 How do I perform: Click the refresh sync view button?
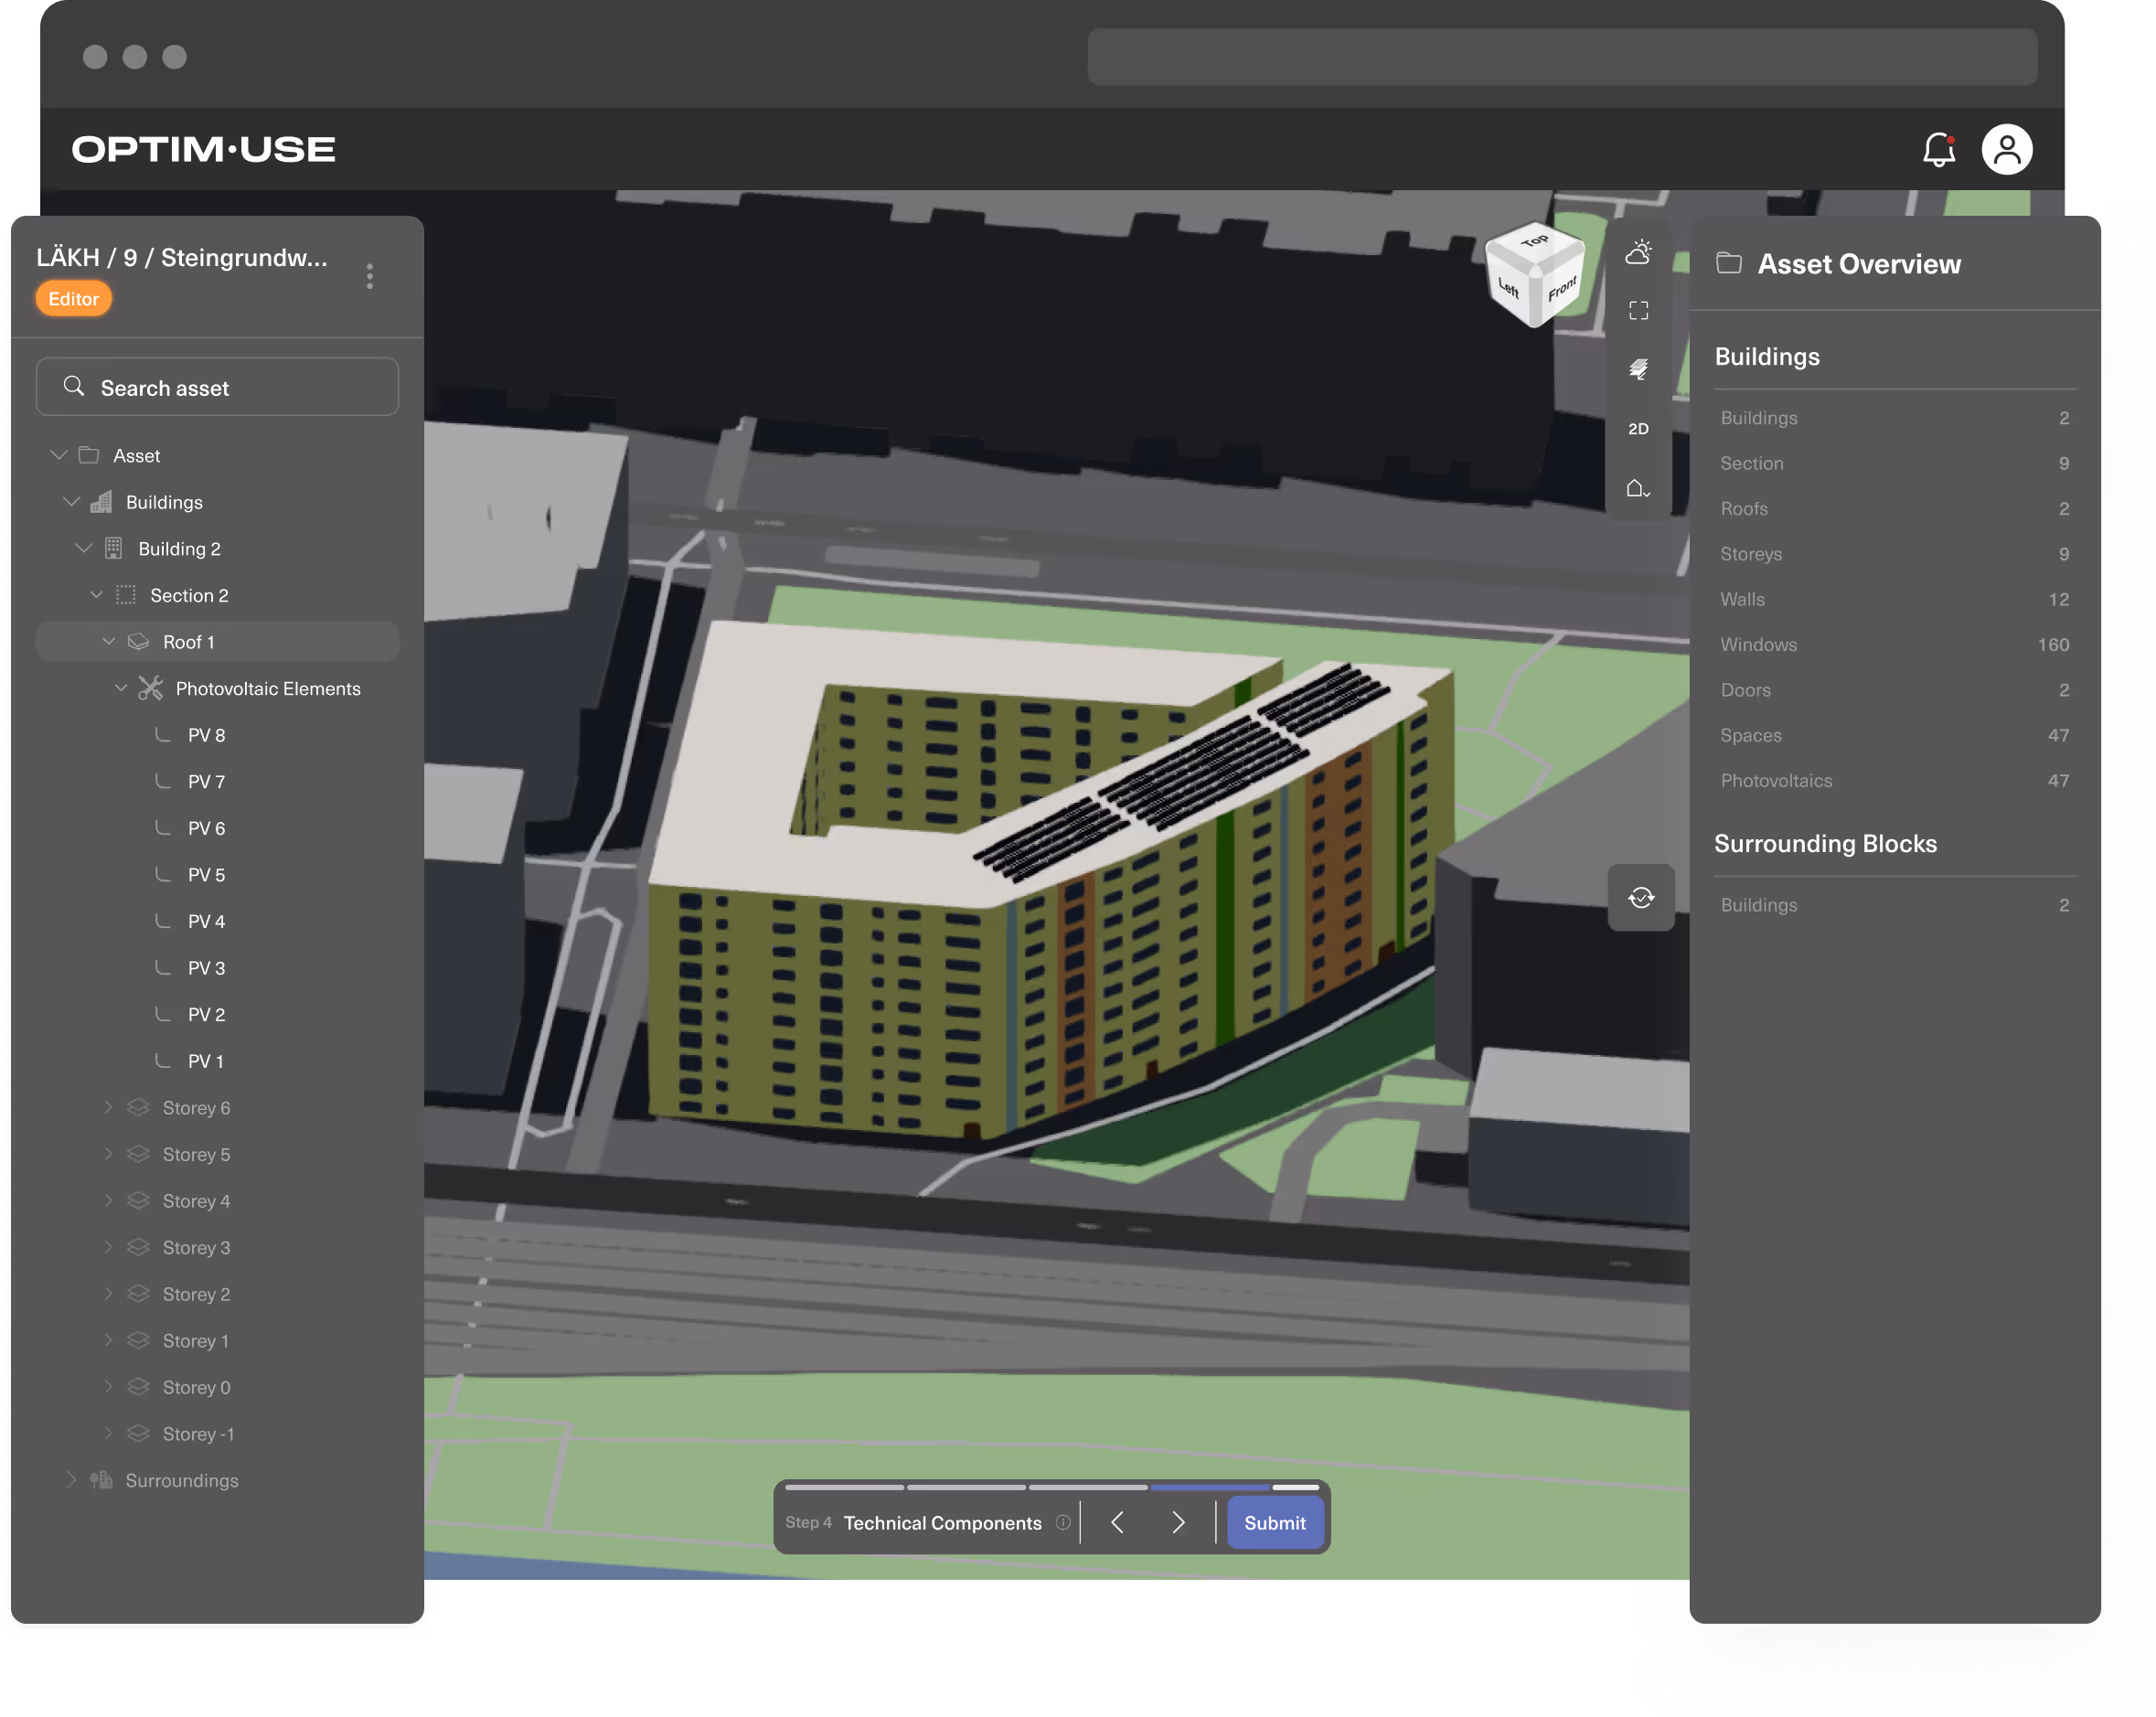pos(1640,897)
